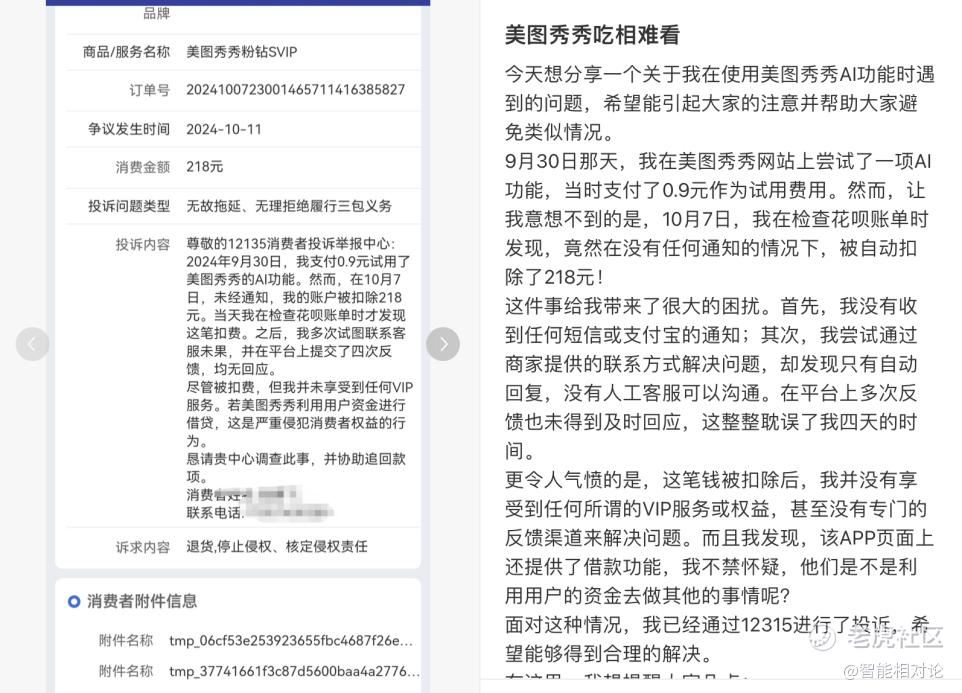
Task: Select complaint type 无故拖延、无理拒绝履行三包义务
Action: pyautogui.click(x=289, y=206)
